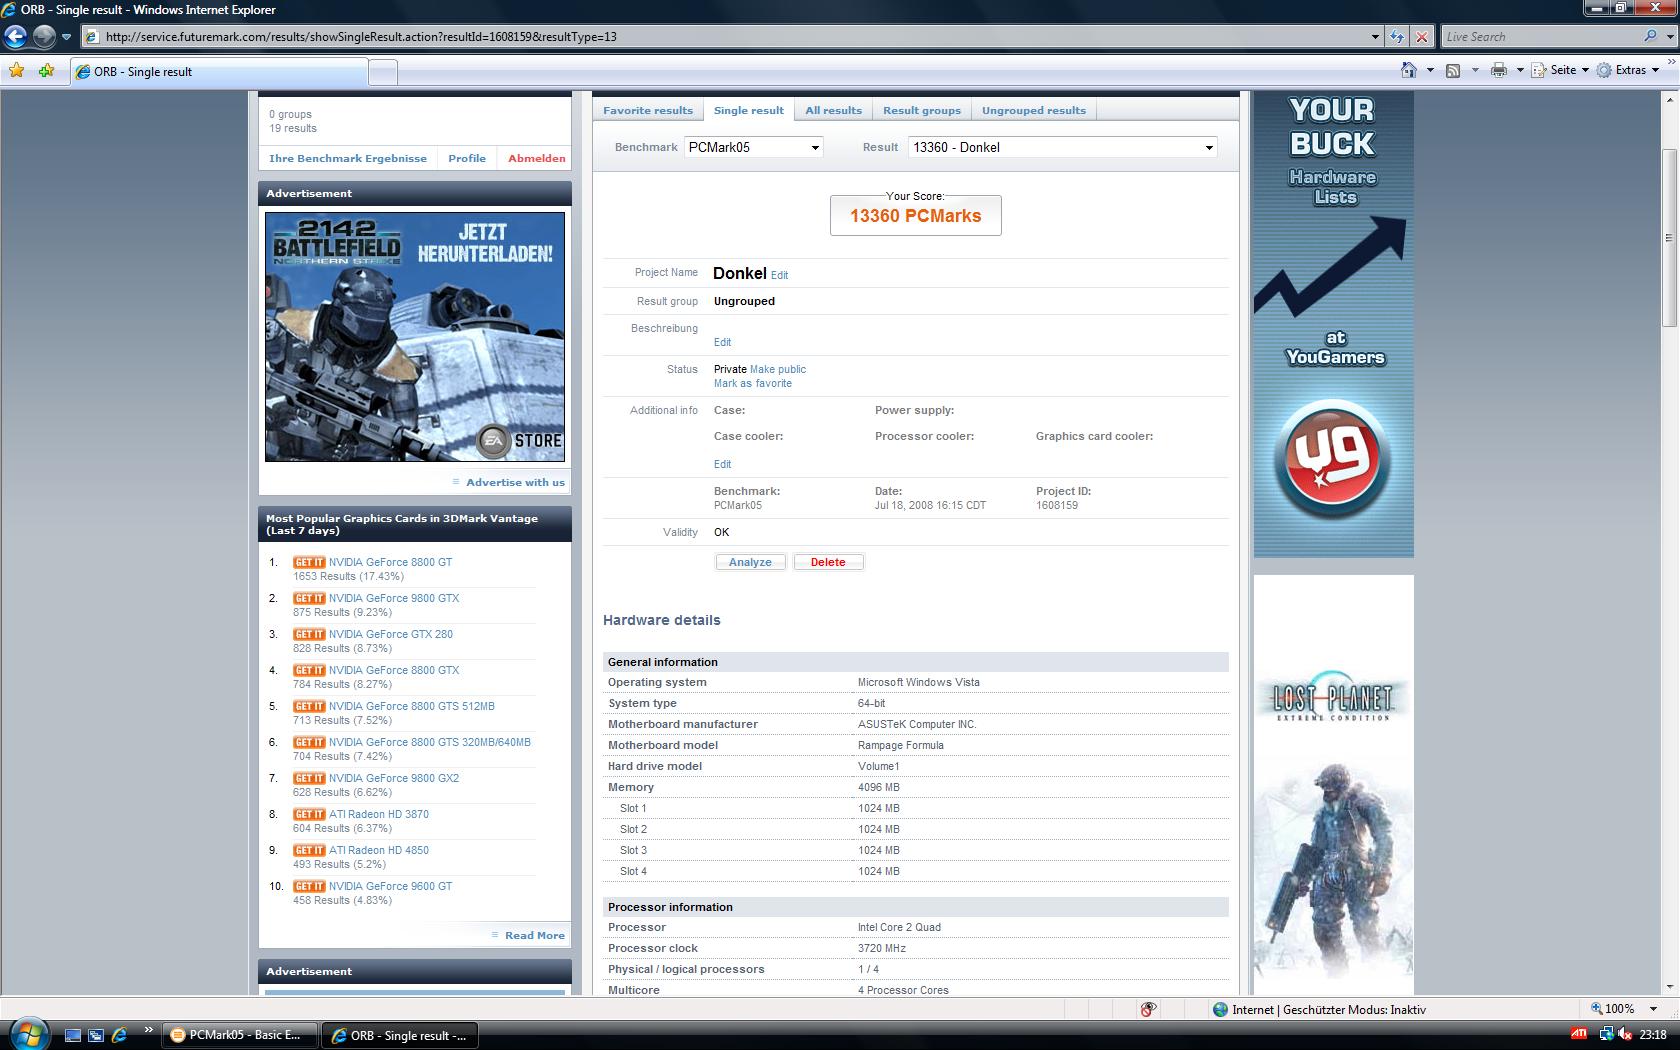Select the ORB - Single result browser tab
This screenshot has height=1050, width=1680.
pos(218,72)
